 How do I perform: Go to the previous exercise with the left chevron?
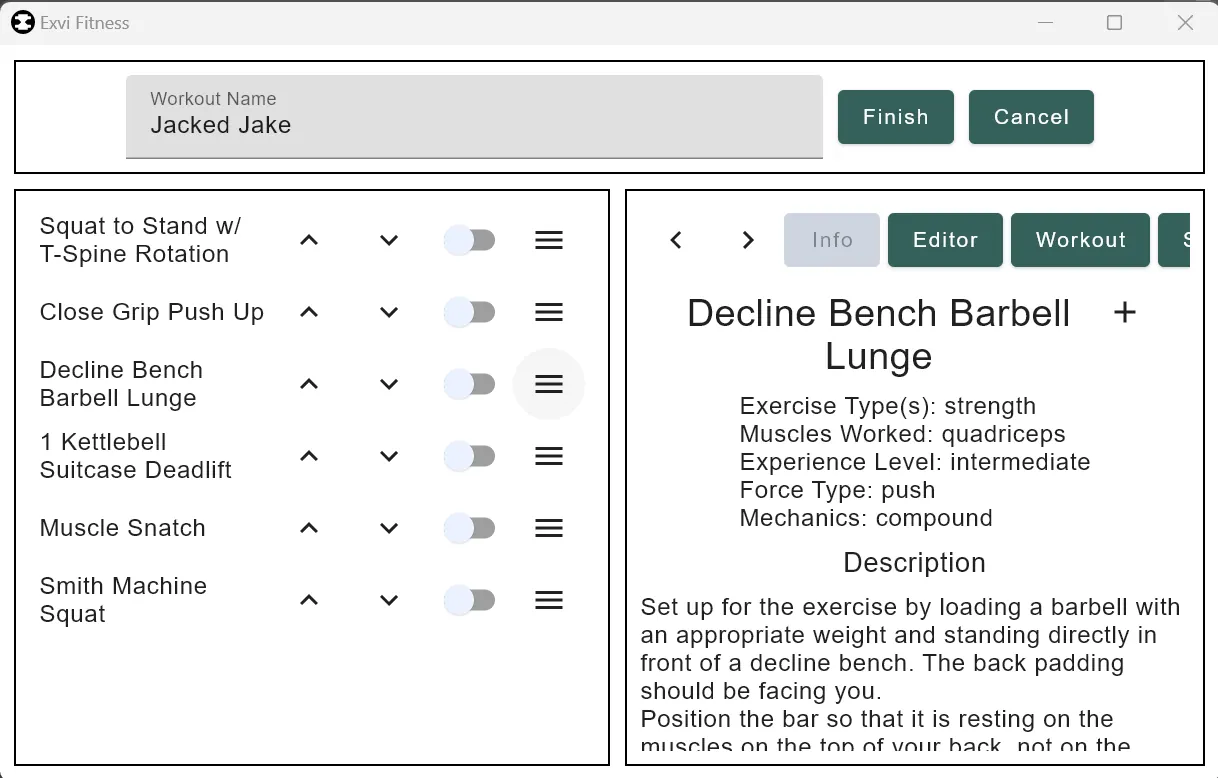676,240
